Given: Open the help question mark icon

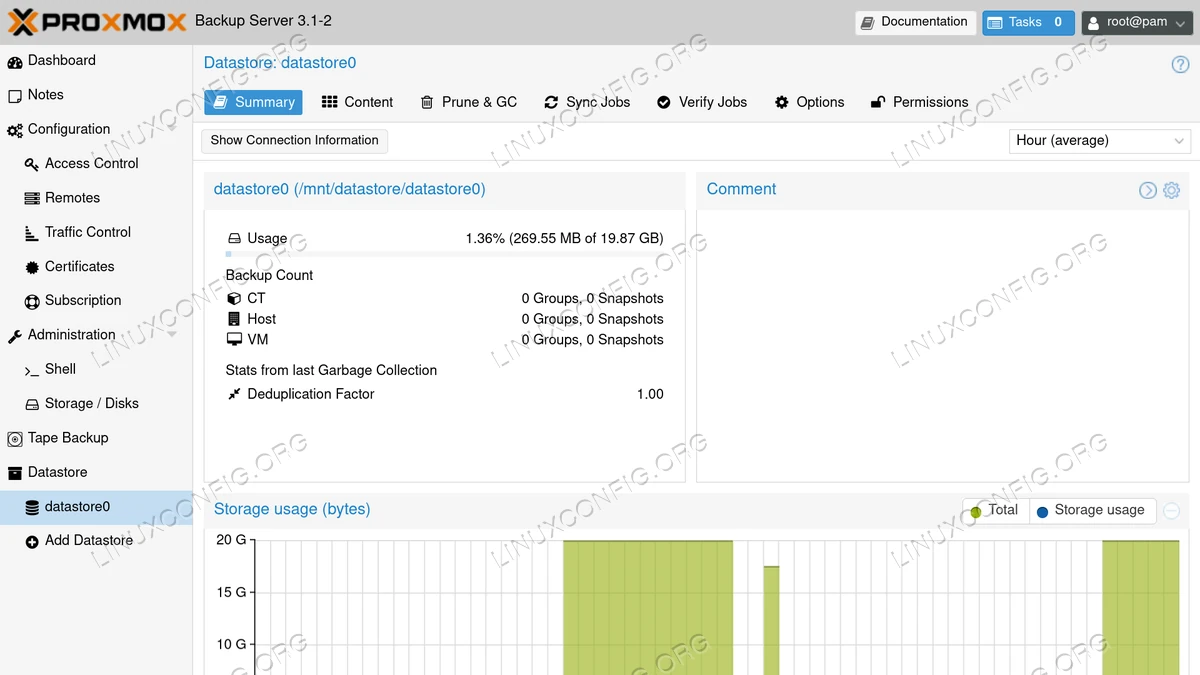Looking at the screenshot, I should coord(1180,64).
